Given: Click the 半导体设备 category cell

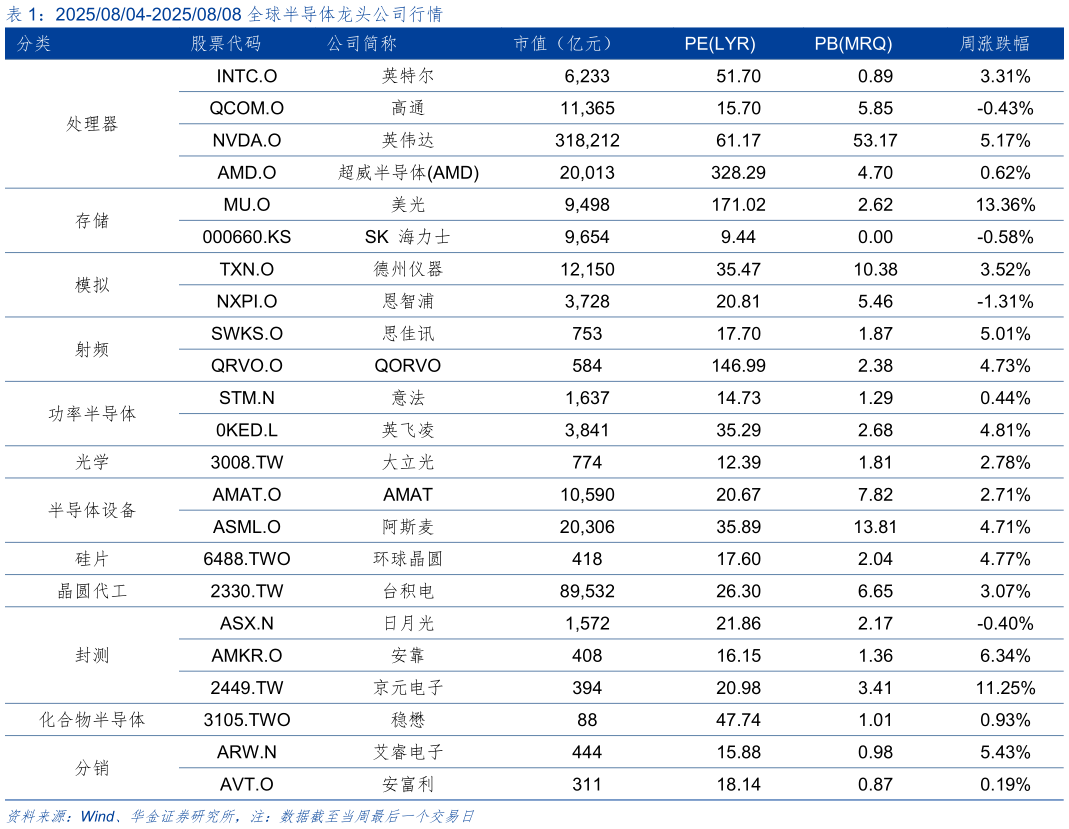Looking at the screenshot, I should pyautogui.click(x=92, y=511).
